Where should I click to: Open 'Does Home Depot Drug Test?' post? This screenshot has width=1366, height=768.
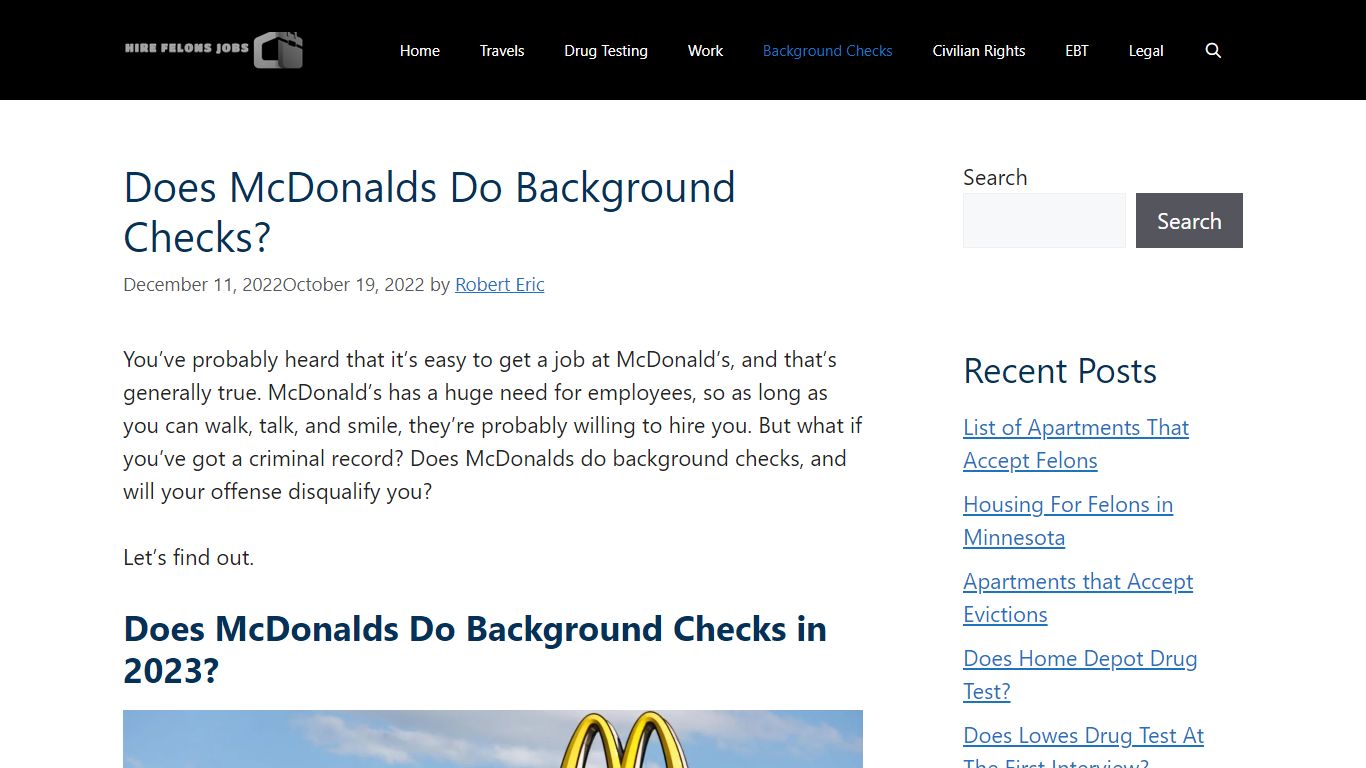click(x=1080, y=675)
